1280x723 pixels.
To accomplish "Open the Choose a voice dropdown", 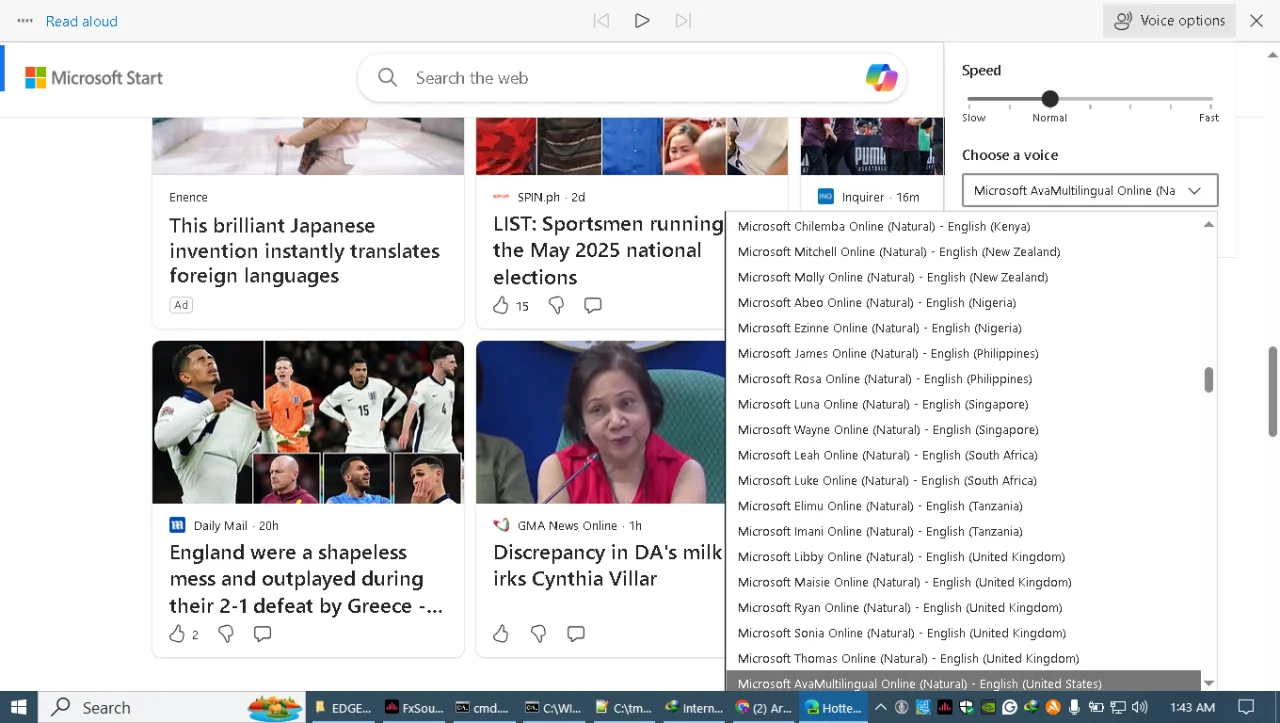I will point(1090,190).
